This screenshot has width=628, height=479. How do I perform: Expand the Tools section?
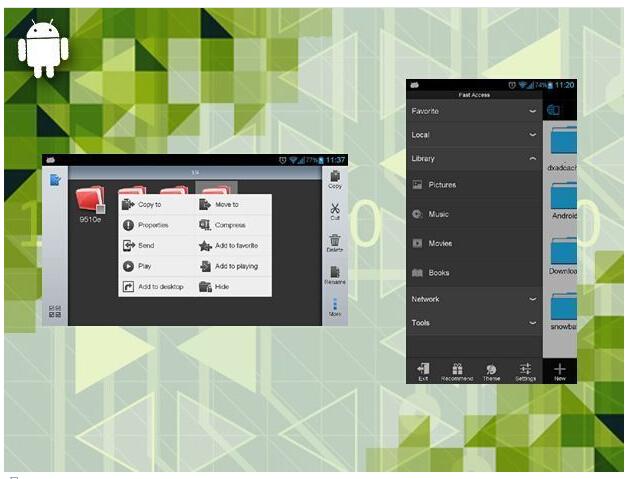coord(532,323)
